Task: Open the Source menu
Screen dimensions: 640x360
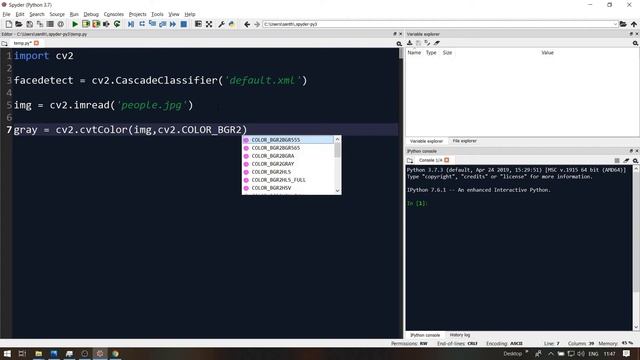Action: pyautogui.click(x=57, y=14)
